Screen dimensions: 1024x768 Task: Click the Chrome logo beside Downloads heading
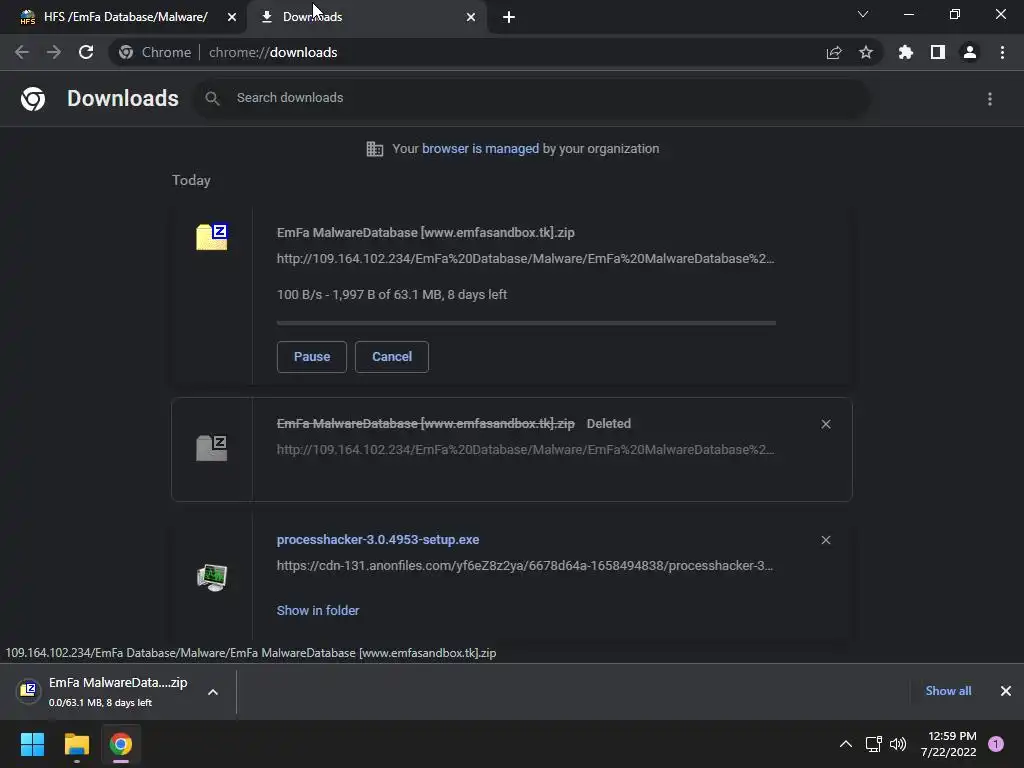click(33, 99)
